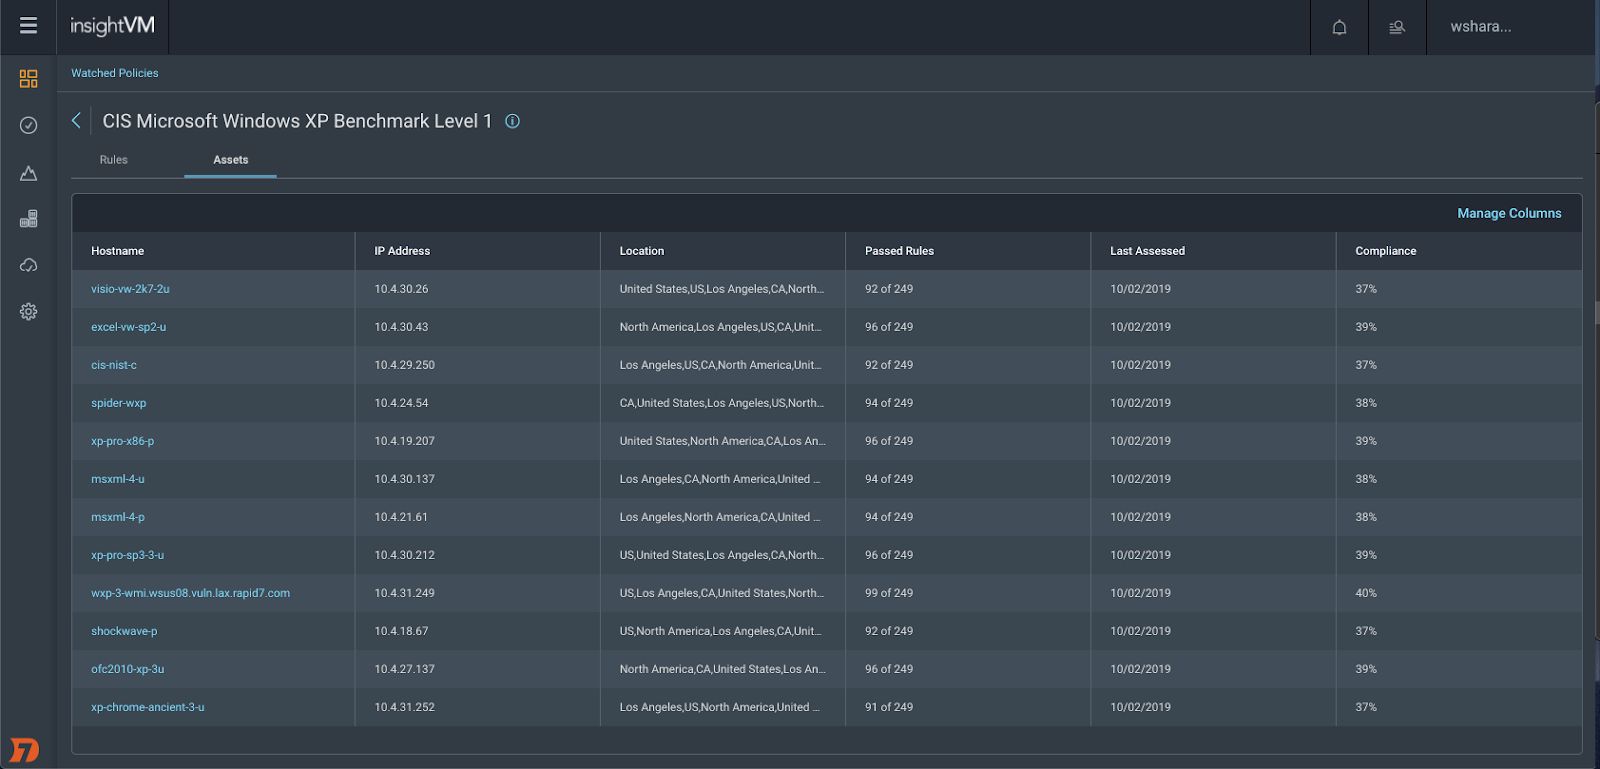Open the user search icon in header
Image resolution: width=1600 pixels, height=769 pixels.
click(x=1397, y=27)
